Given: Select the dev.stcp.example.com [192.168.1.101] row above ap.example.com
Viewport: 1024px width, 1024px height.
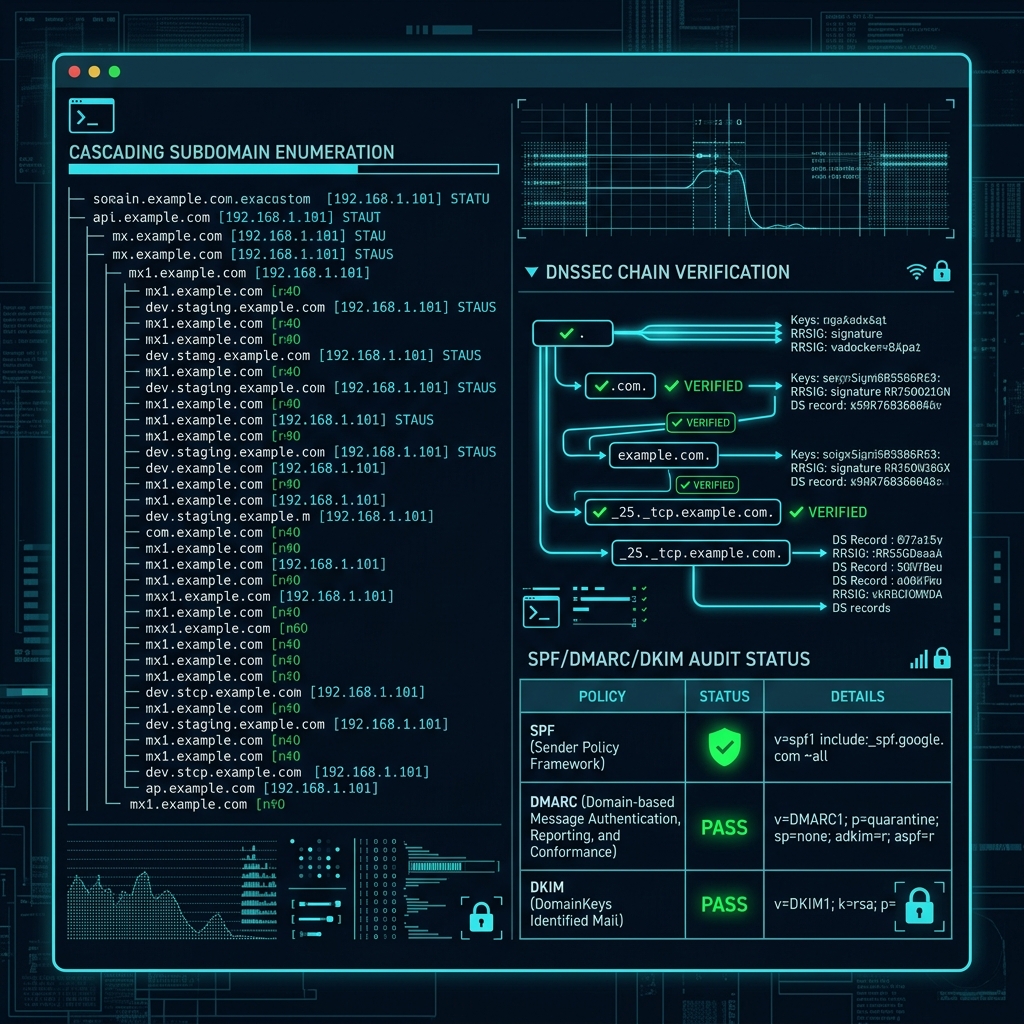Looking at the screenshot, I should click(x=287, y=772).
